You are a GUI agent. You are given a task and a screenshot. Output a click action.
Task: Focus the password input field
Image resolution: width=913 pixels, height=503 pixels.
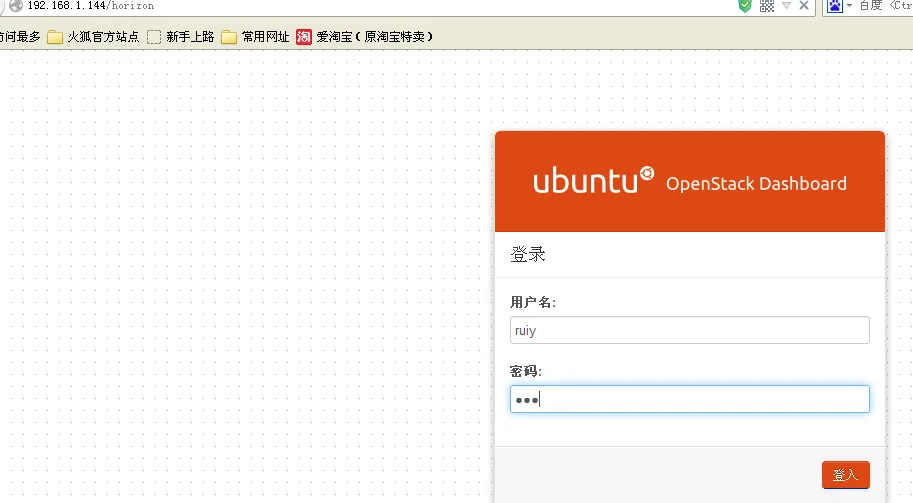(689, 399)
